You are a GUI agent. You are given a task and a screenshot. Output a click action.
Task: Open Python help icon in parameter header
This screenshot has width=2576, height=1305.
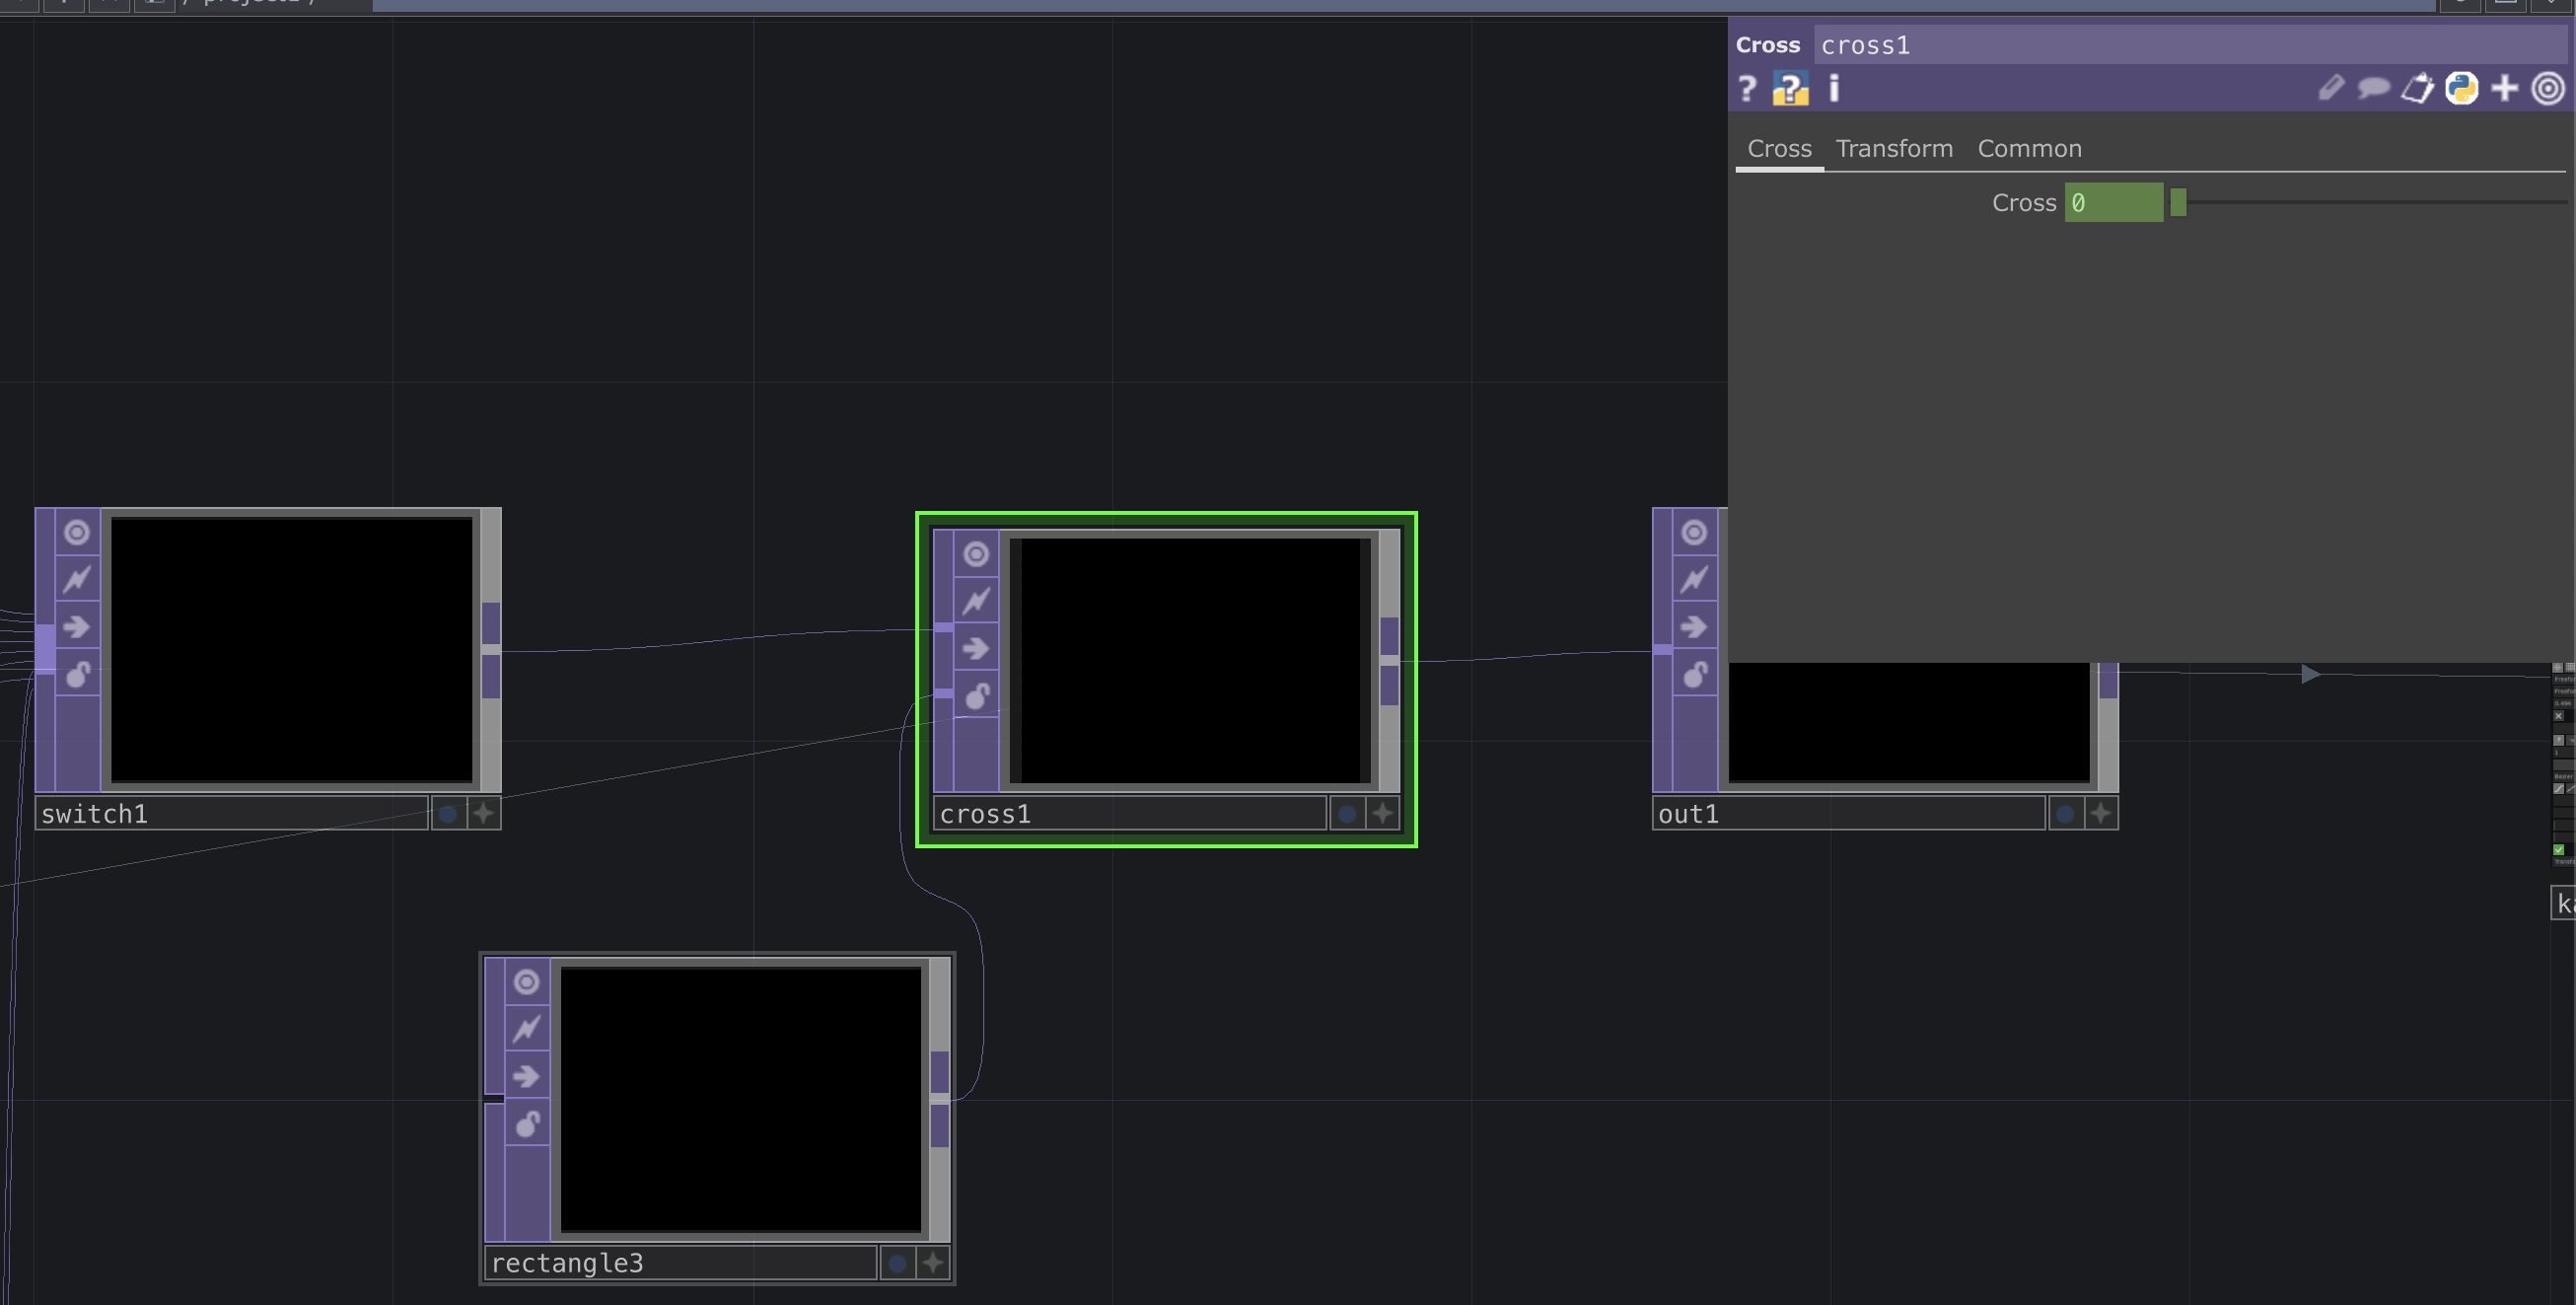1790,89
